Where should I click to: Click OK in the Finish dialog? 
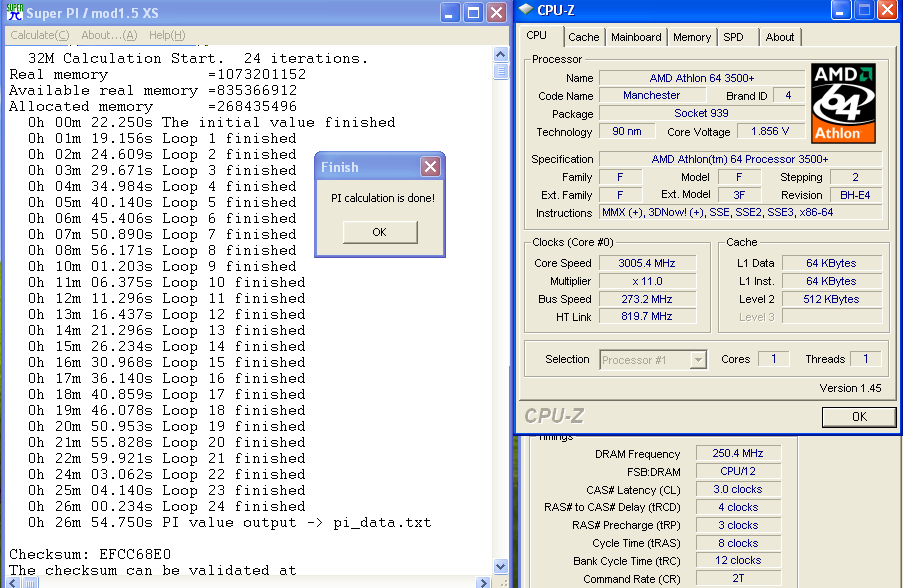pyautogui.click(x=380, y=232)
